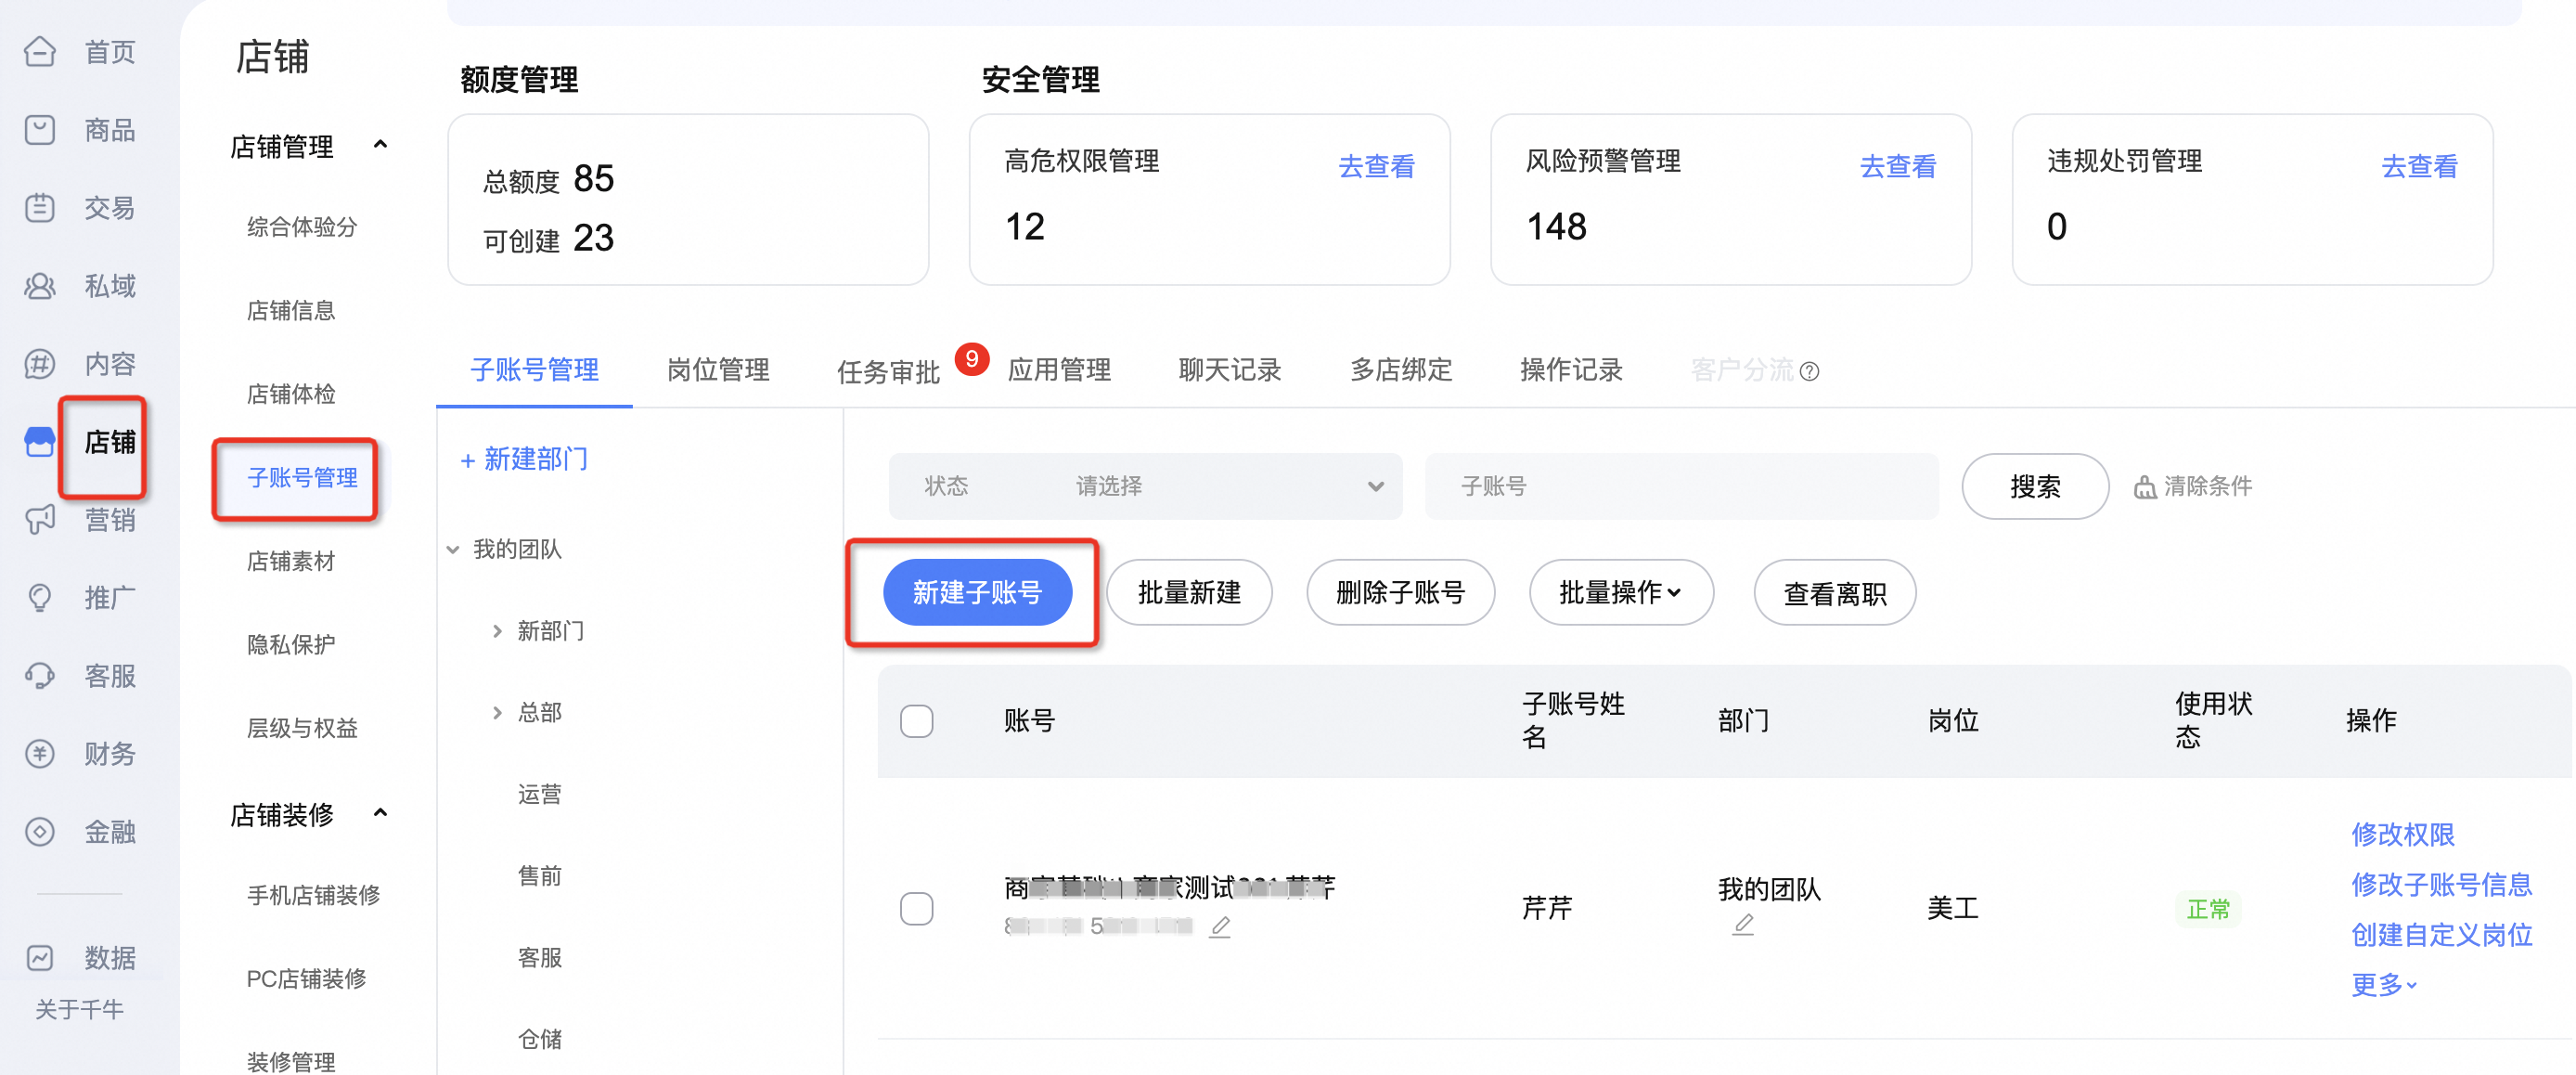Switch to the 岗位管理 tab
2576x1075 pixels.
click(x=718, y=370)
